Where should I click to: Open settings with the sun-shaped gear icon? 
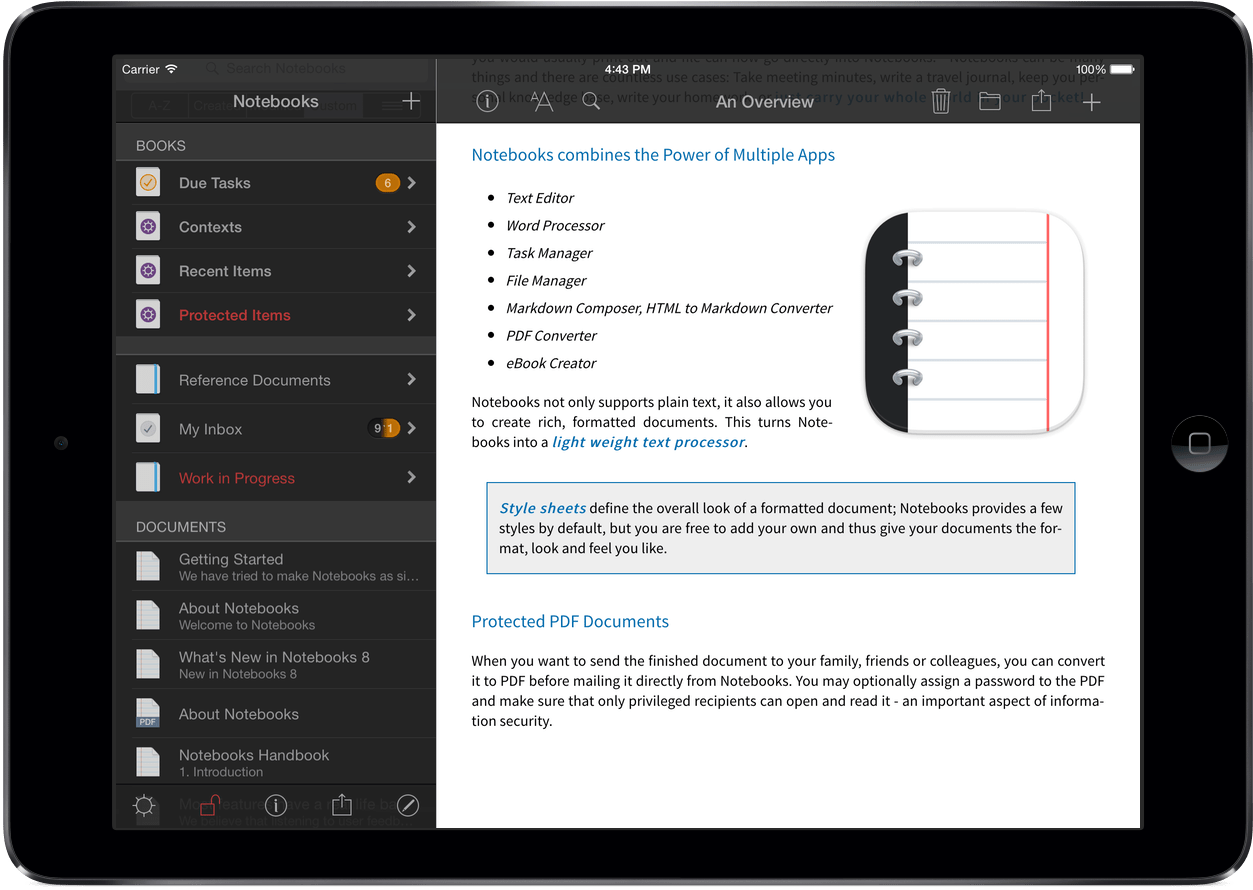point(144,805)
